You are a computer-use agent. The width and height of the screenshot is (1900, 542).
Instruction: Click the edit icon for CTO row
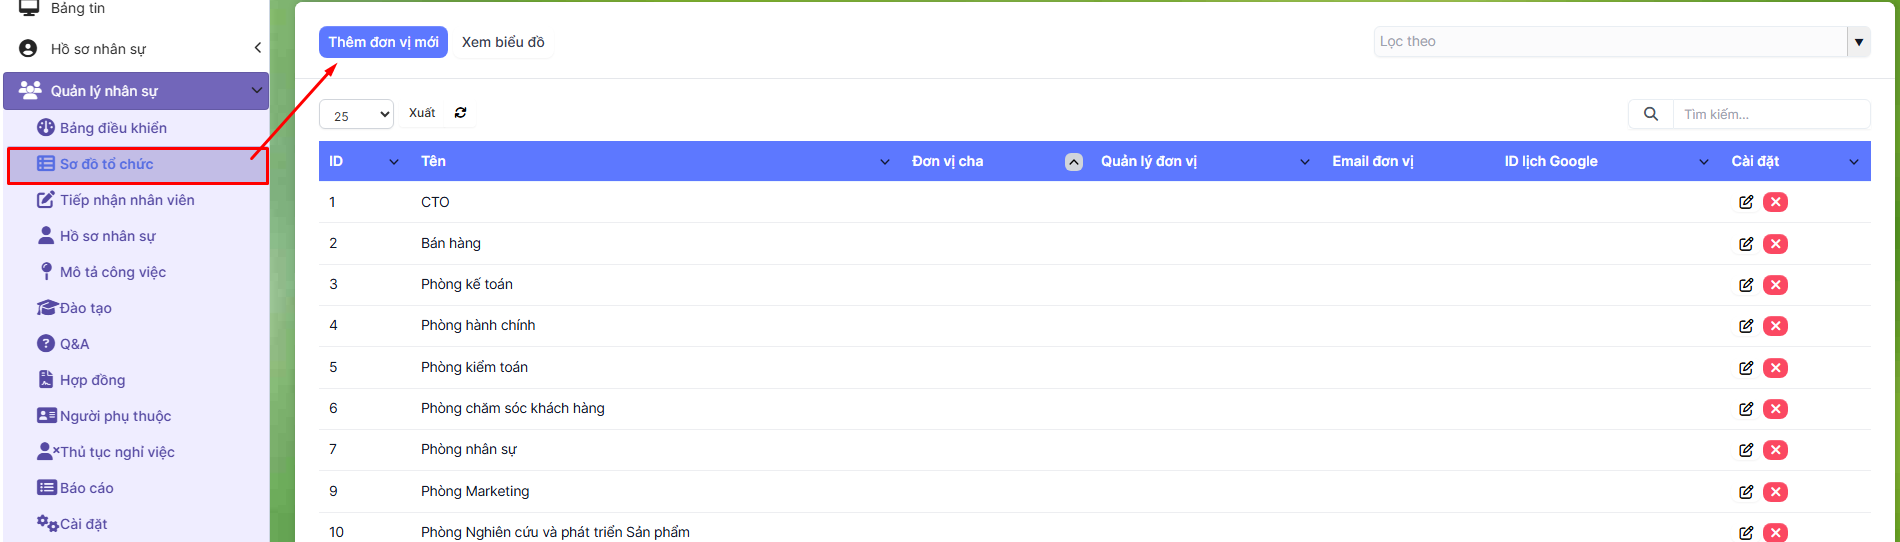(1745, 202)
